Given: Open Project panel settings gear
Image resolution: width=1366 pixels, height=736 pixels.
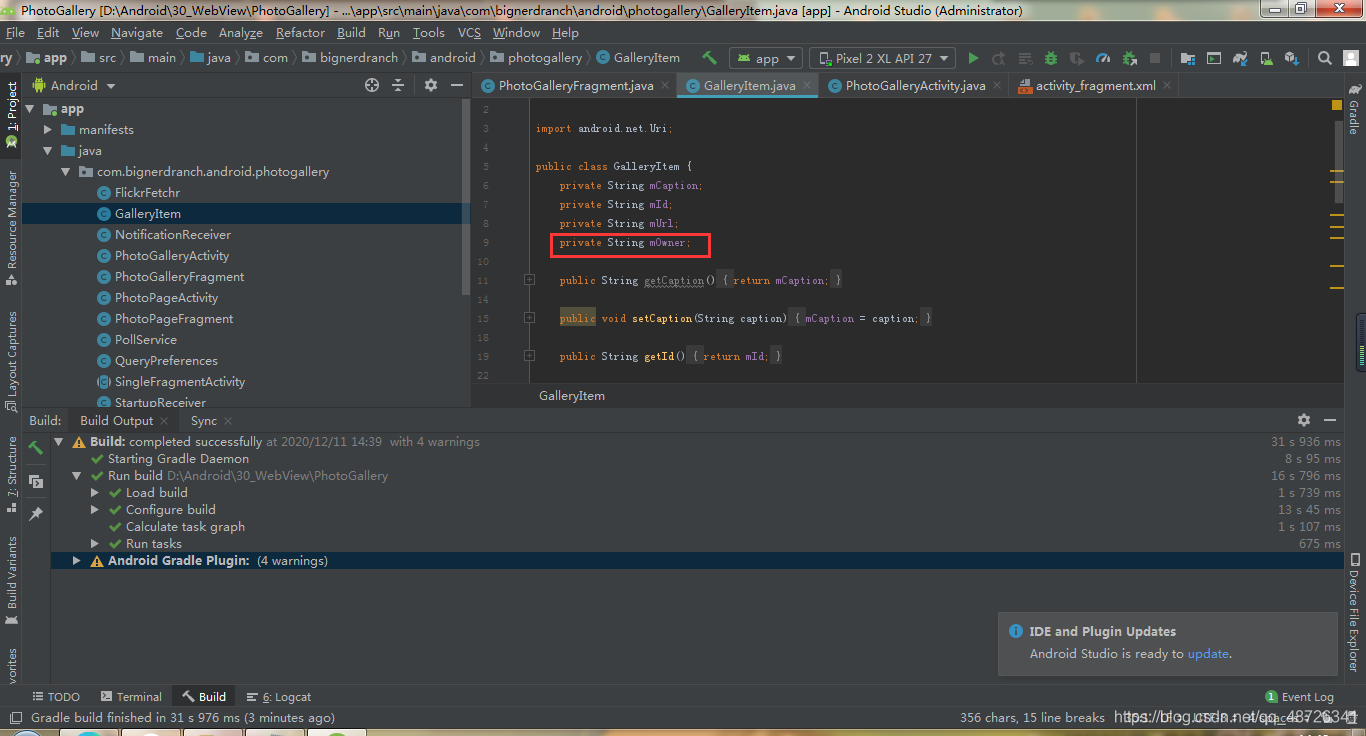Looking at the screenshot, I should click(x=431, y=85).
